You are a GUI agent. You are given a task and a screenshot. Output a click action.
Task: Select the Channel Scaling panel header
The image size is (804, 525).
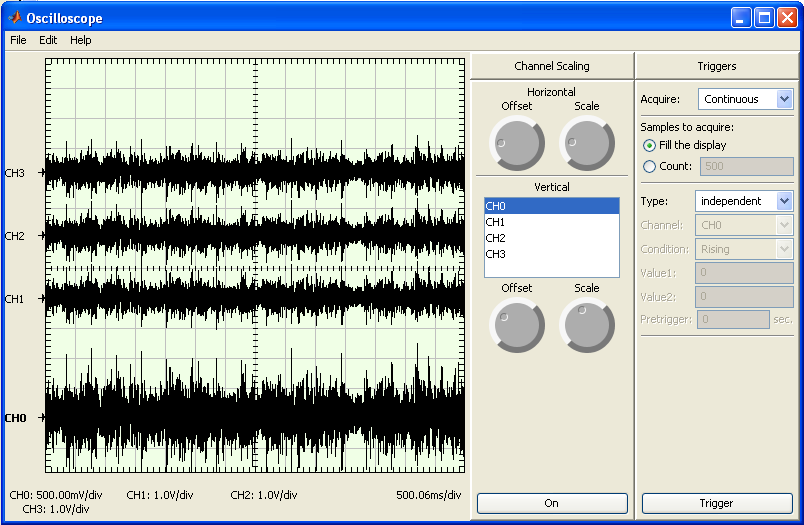coord(552,66)
